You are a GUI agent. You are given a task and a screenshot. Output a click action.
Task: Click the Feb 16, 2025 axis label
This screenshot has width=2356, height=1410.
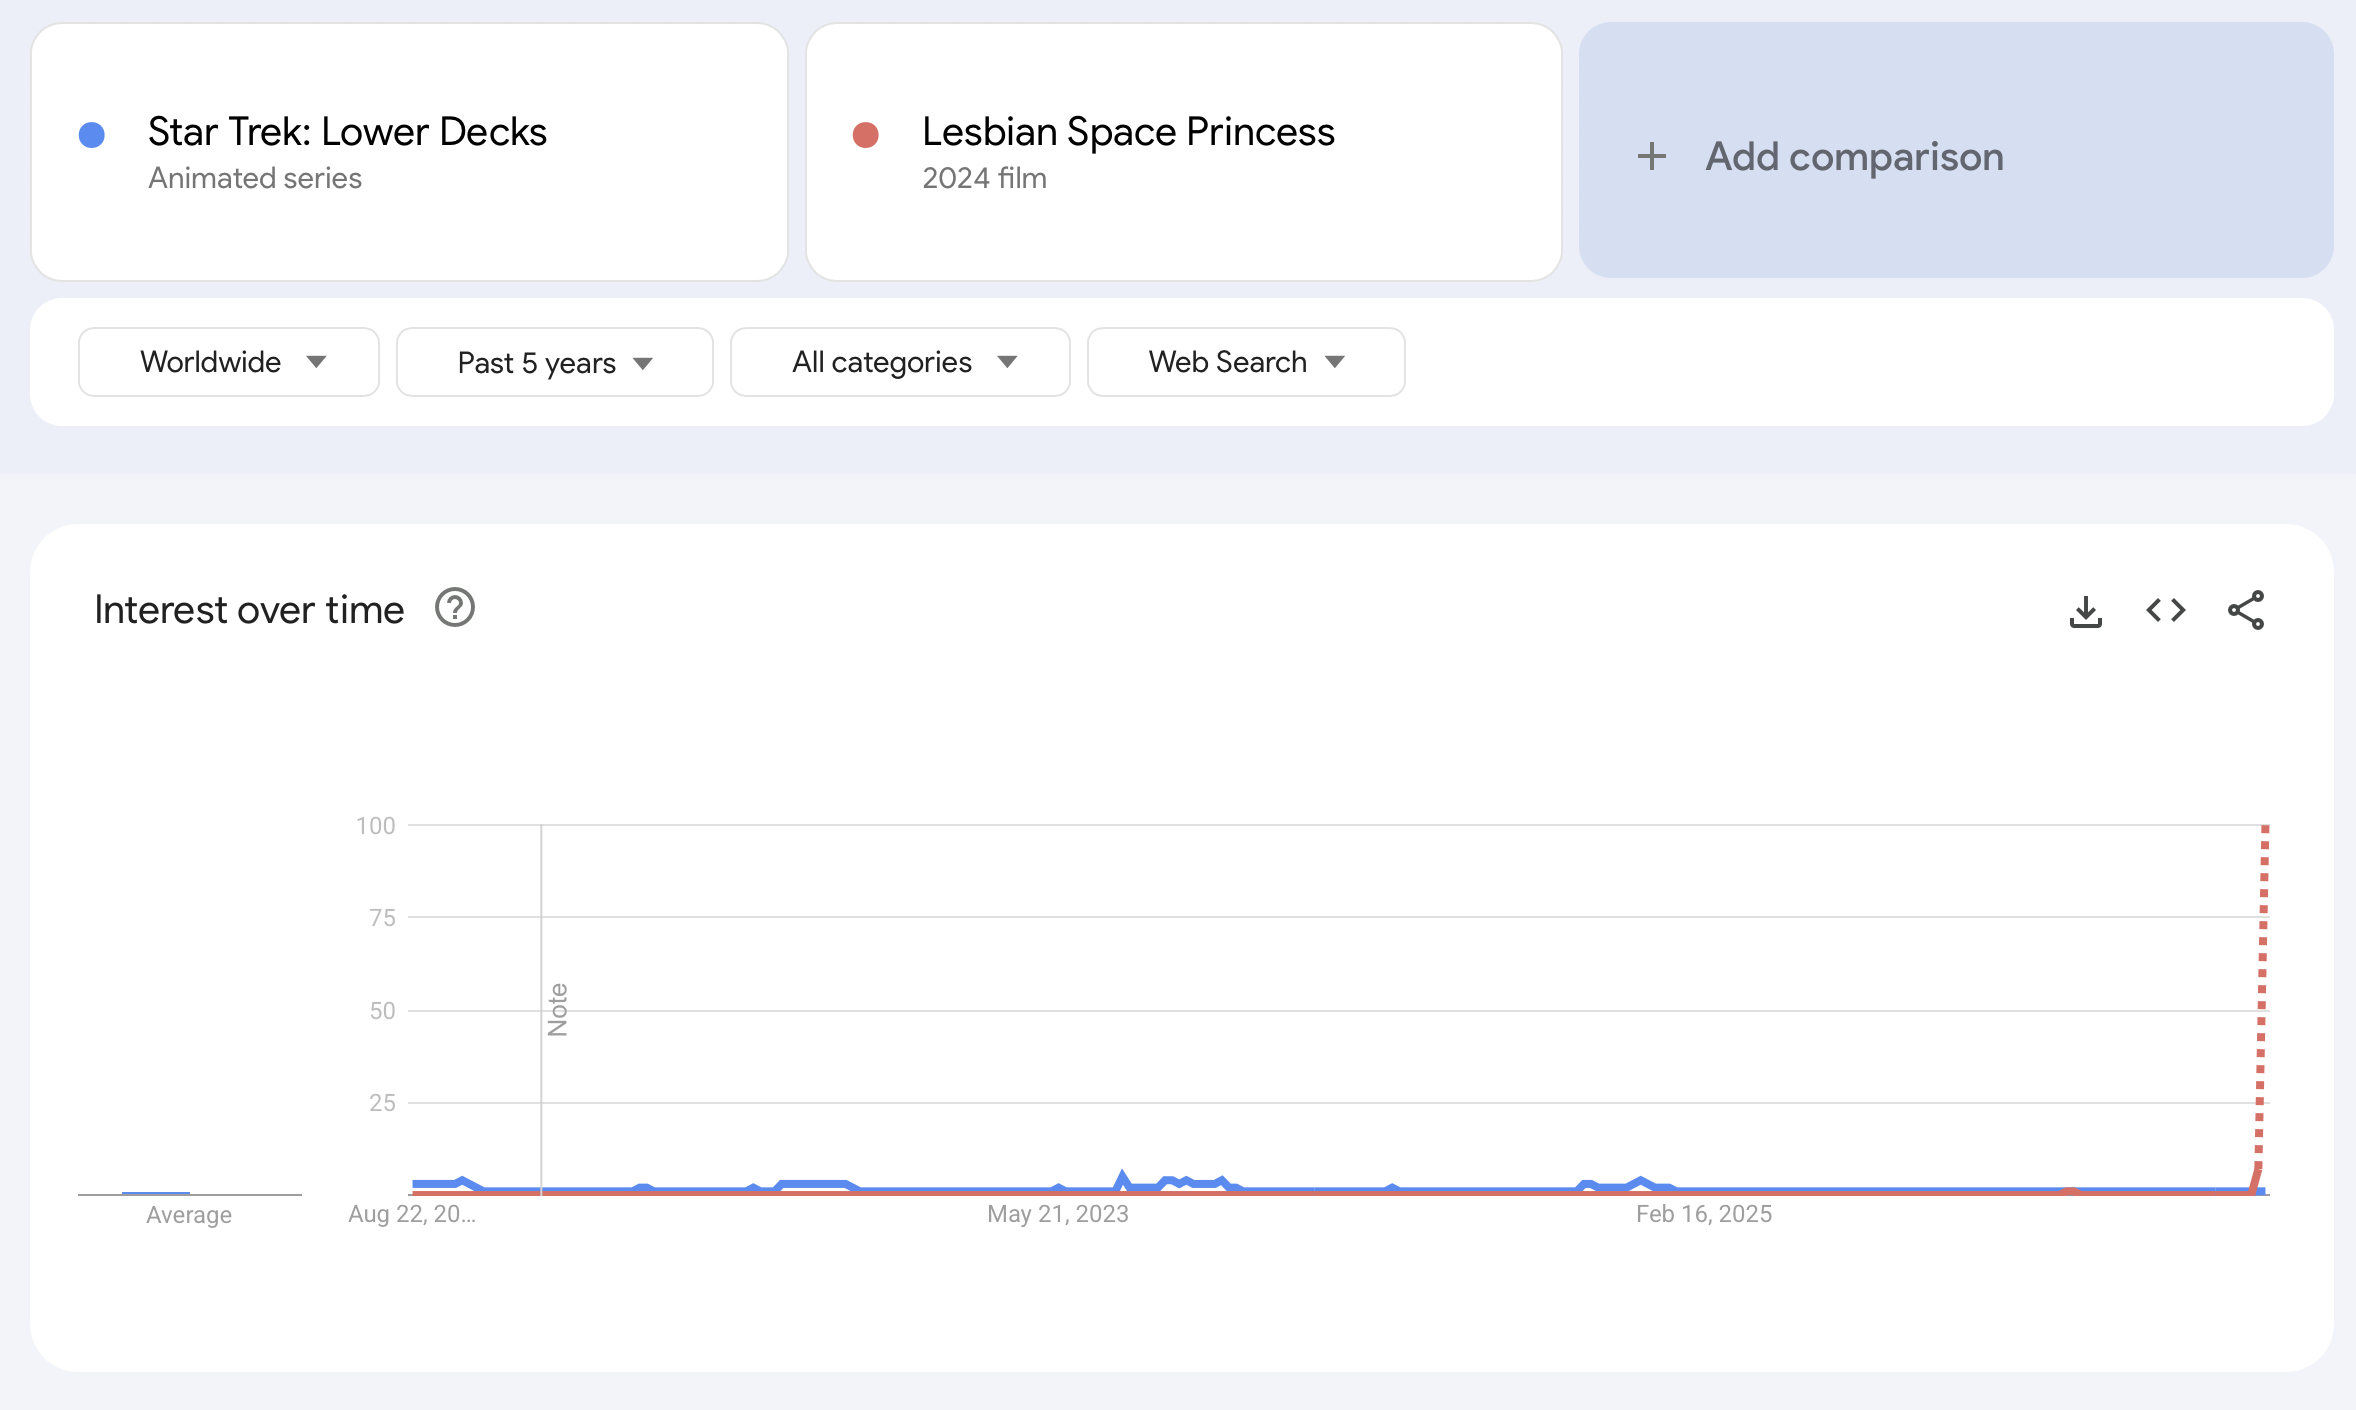(x=1704, y=1214)
